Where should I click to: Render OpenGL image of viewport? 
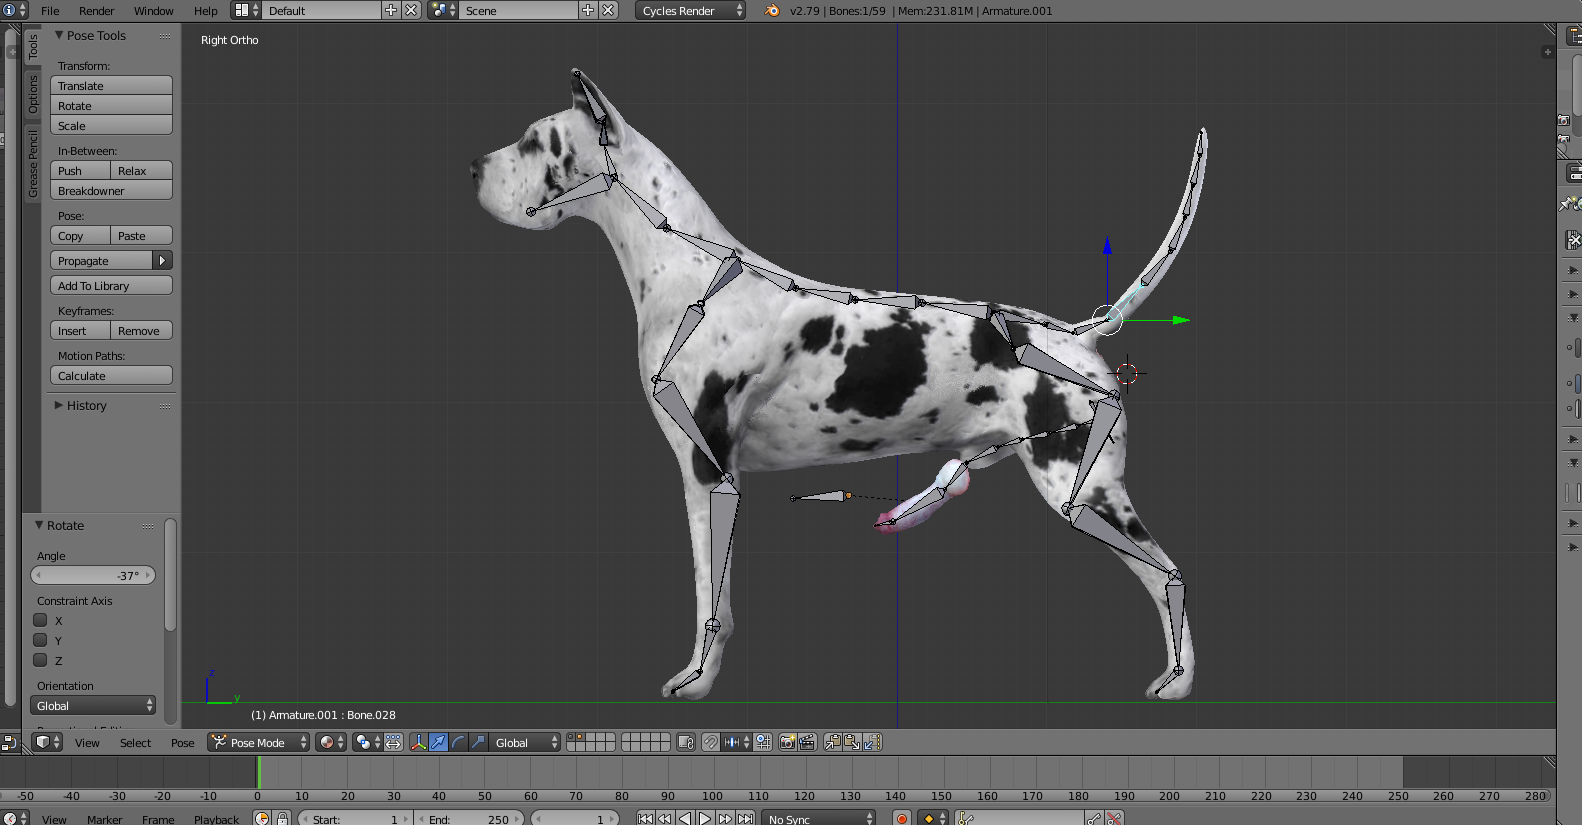coord(787,742)
